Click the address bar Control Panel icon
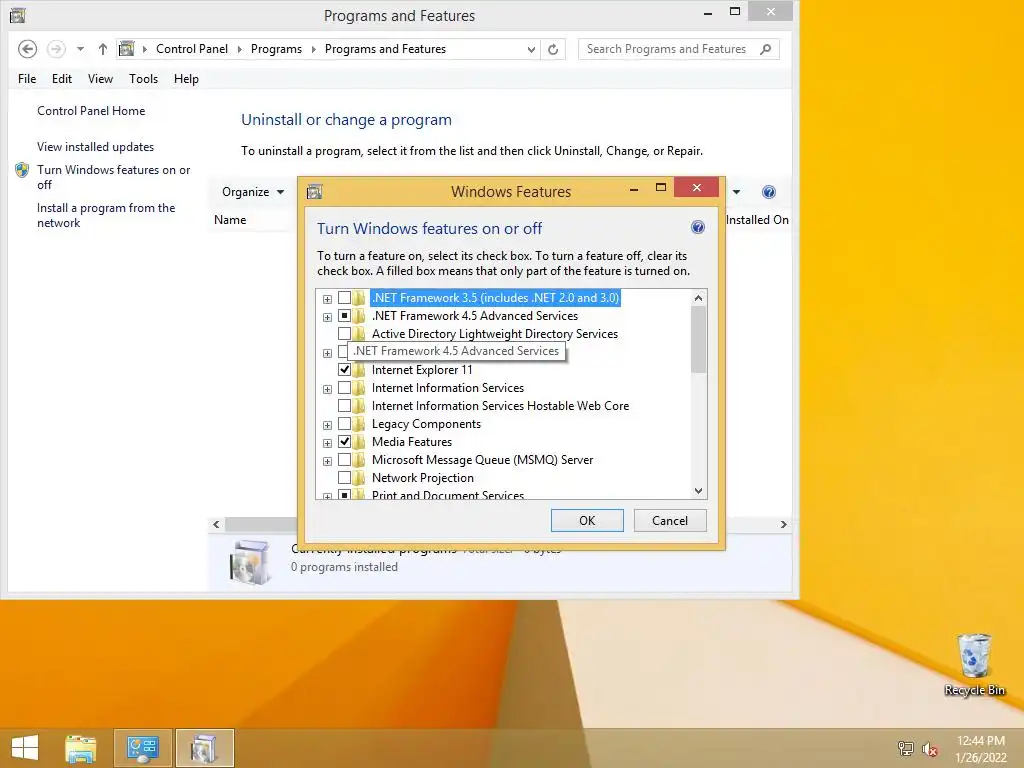The image size is (1024, 768). (x=127, y=49)
